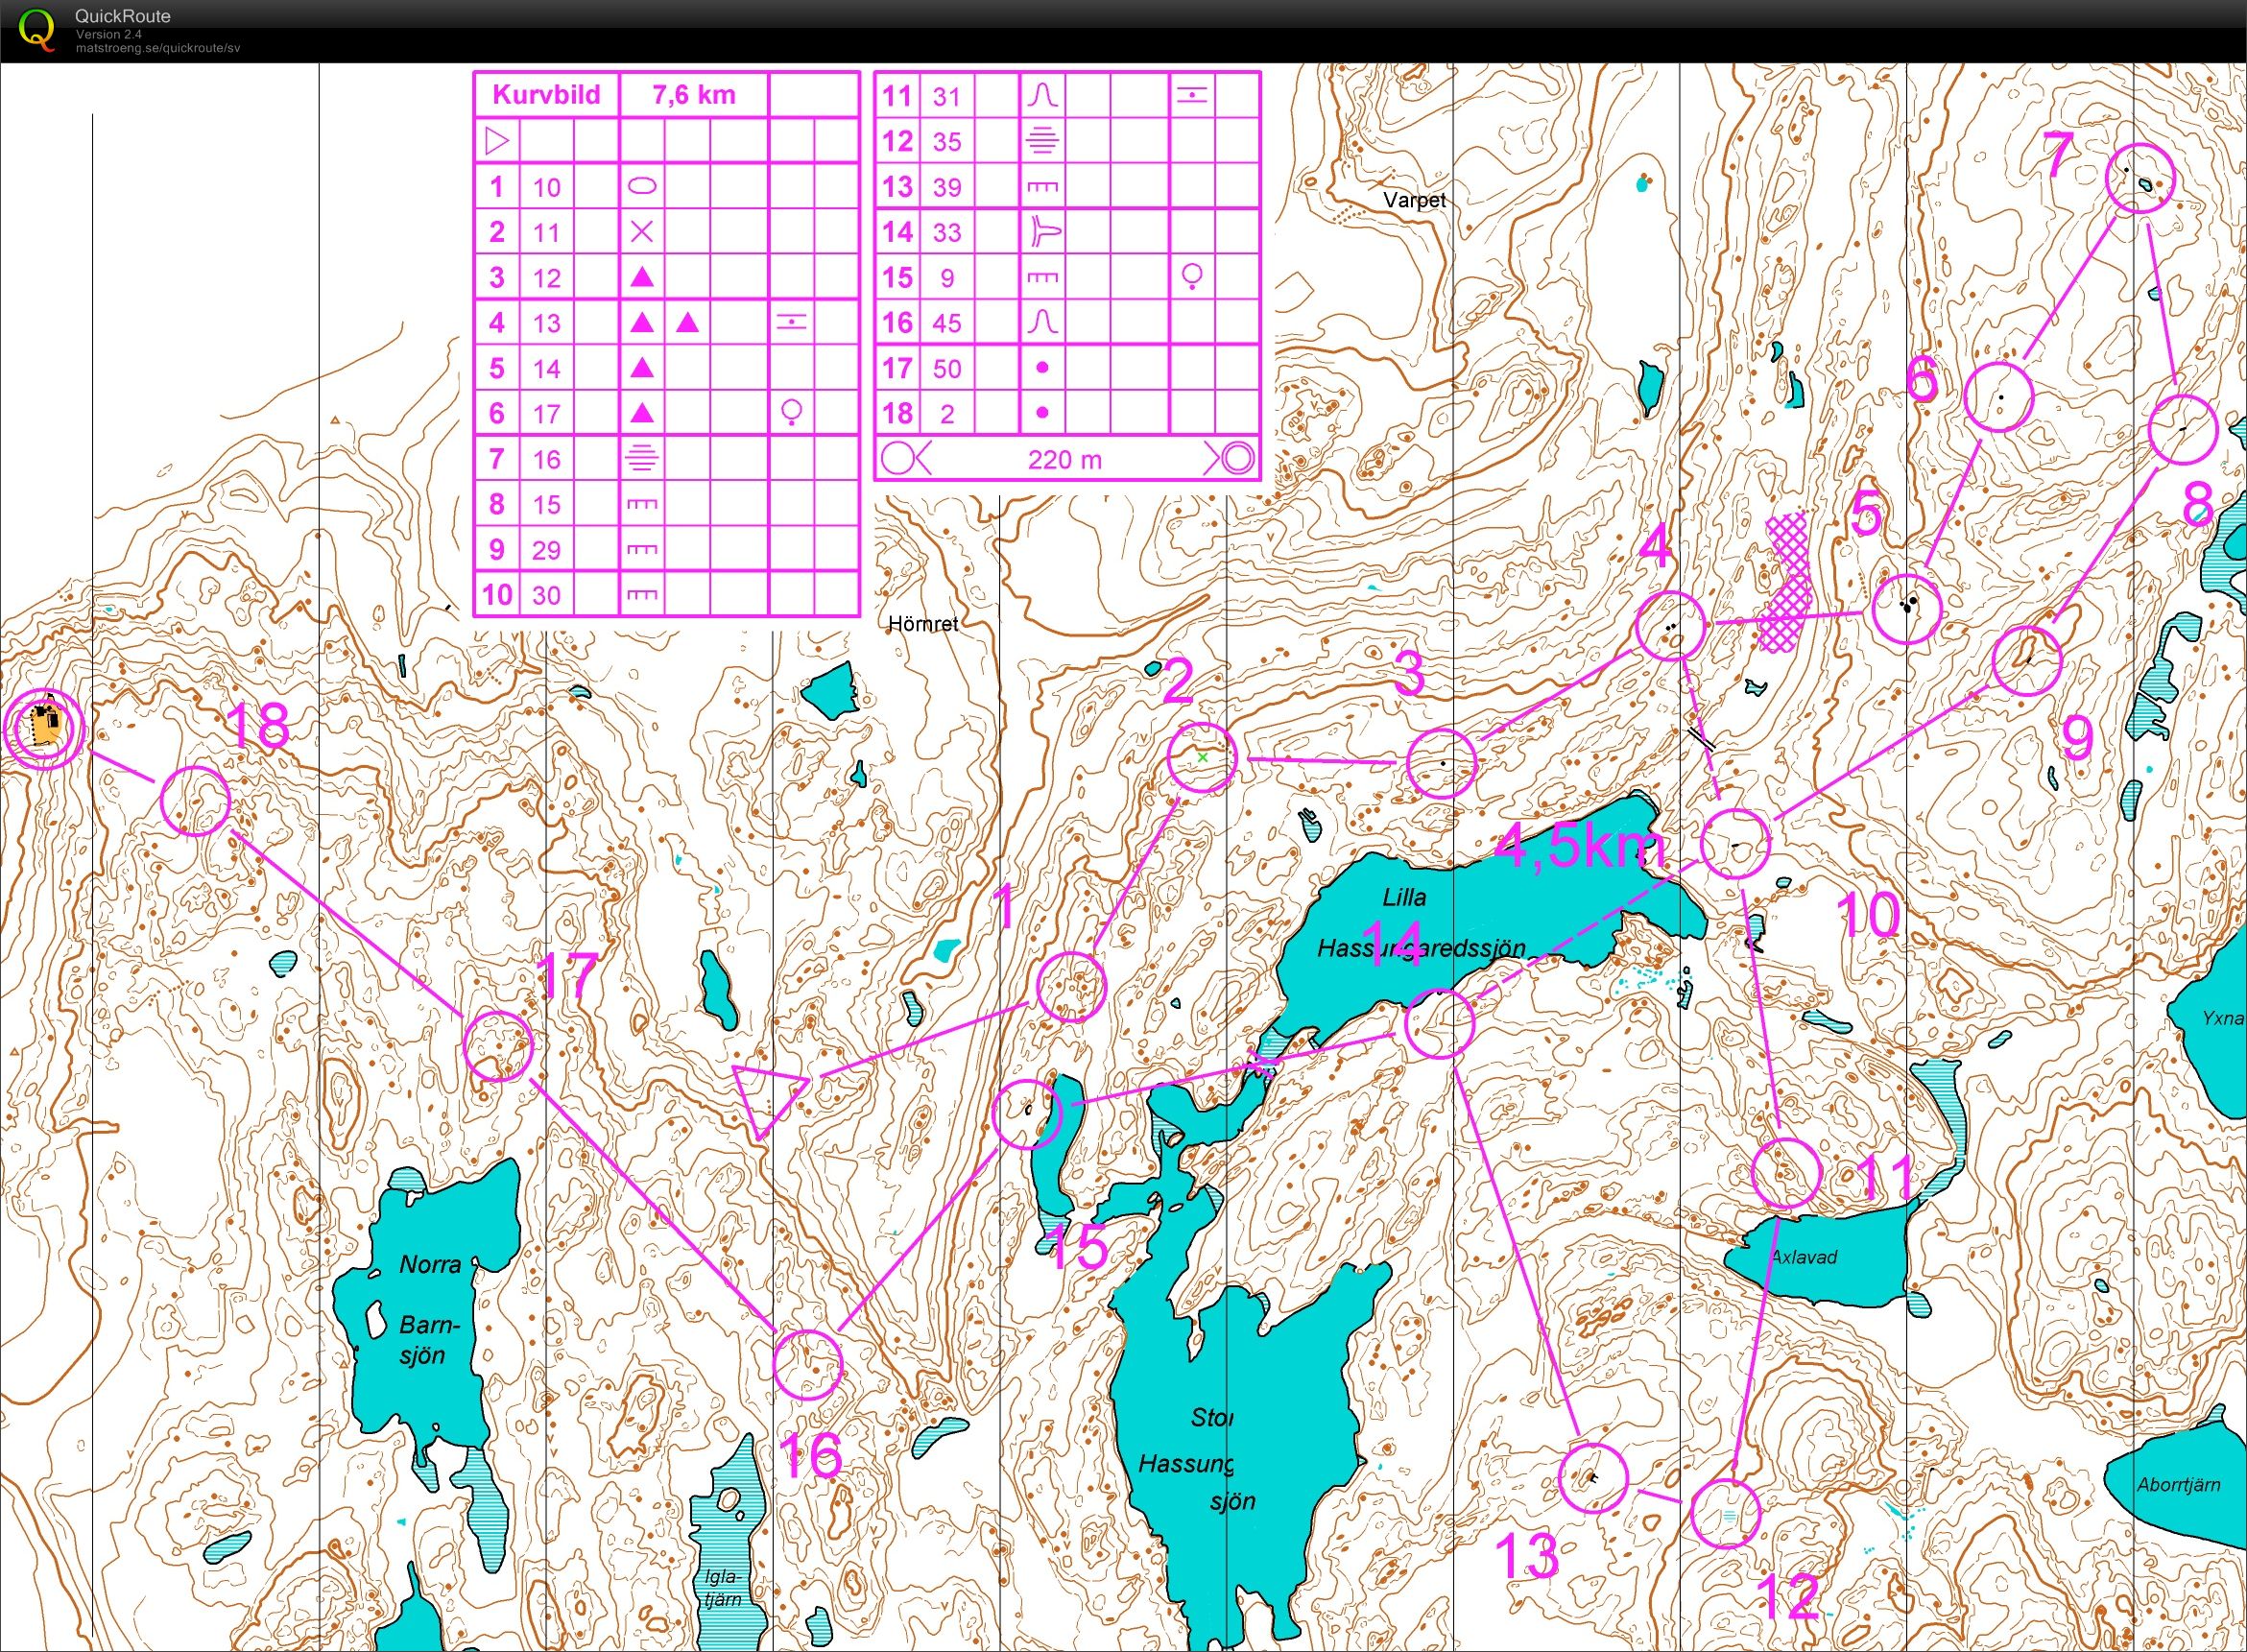Select control circle 1 on the map
Viewport: 2247px width, 1652px height.
1070,986
